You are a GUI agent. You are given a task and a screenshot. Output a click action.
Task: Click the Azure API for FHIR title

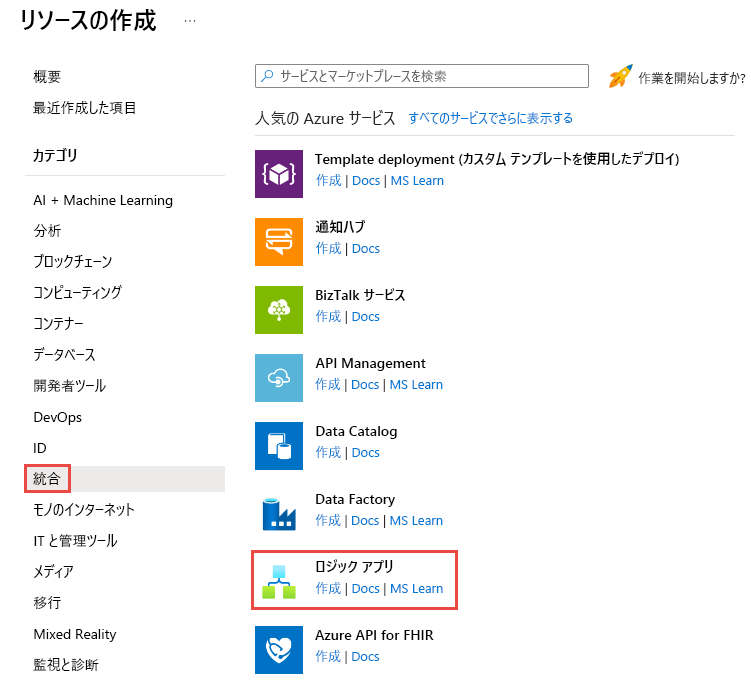pyautogui.click(x=374, y=636)
